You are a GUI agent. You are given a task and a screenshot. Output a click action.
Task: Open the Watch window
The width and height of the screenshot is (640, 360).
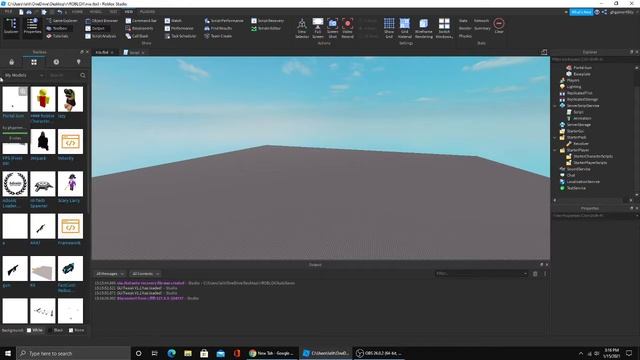pos(173,20)
